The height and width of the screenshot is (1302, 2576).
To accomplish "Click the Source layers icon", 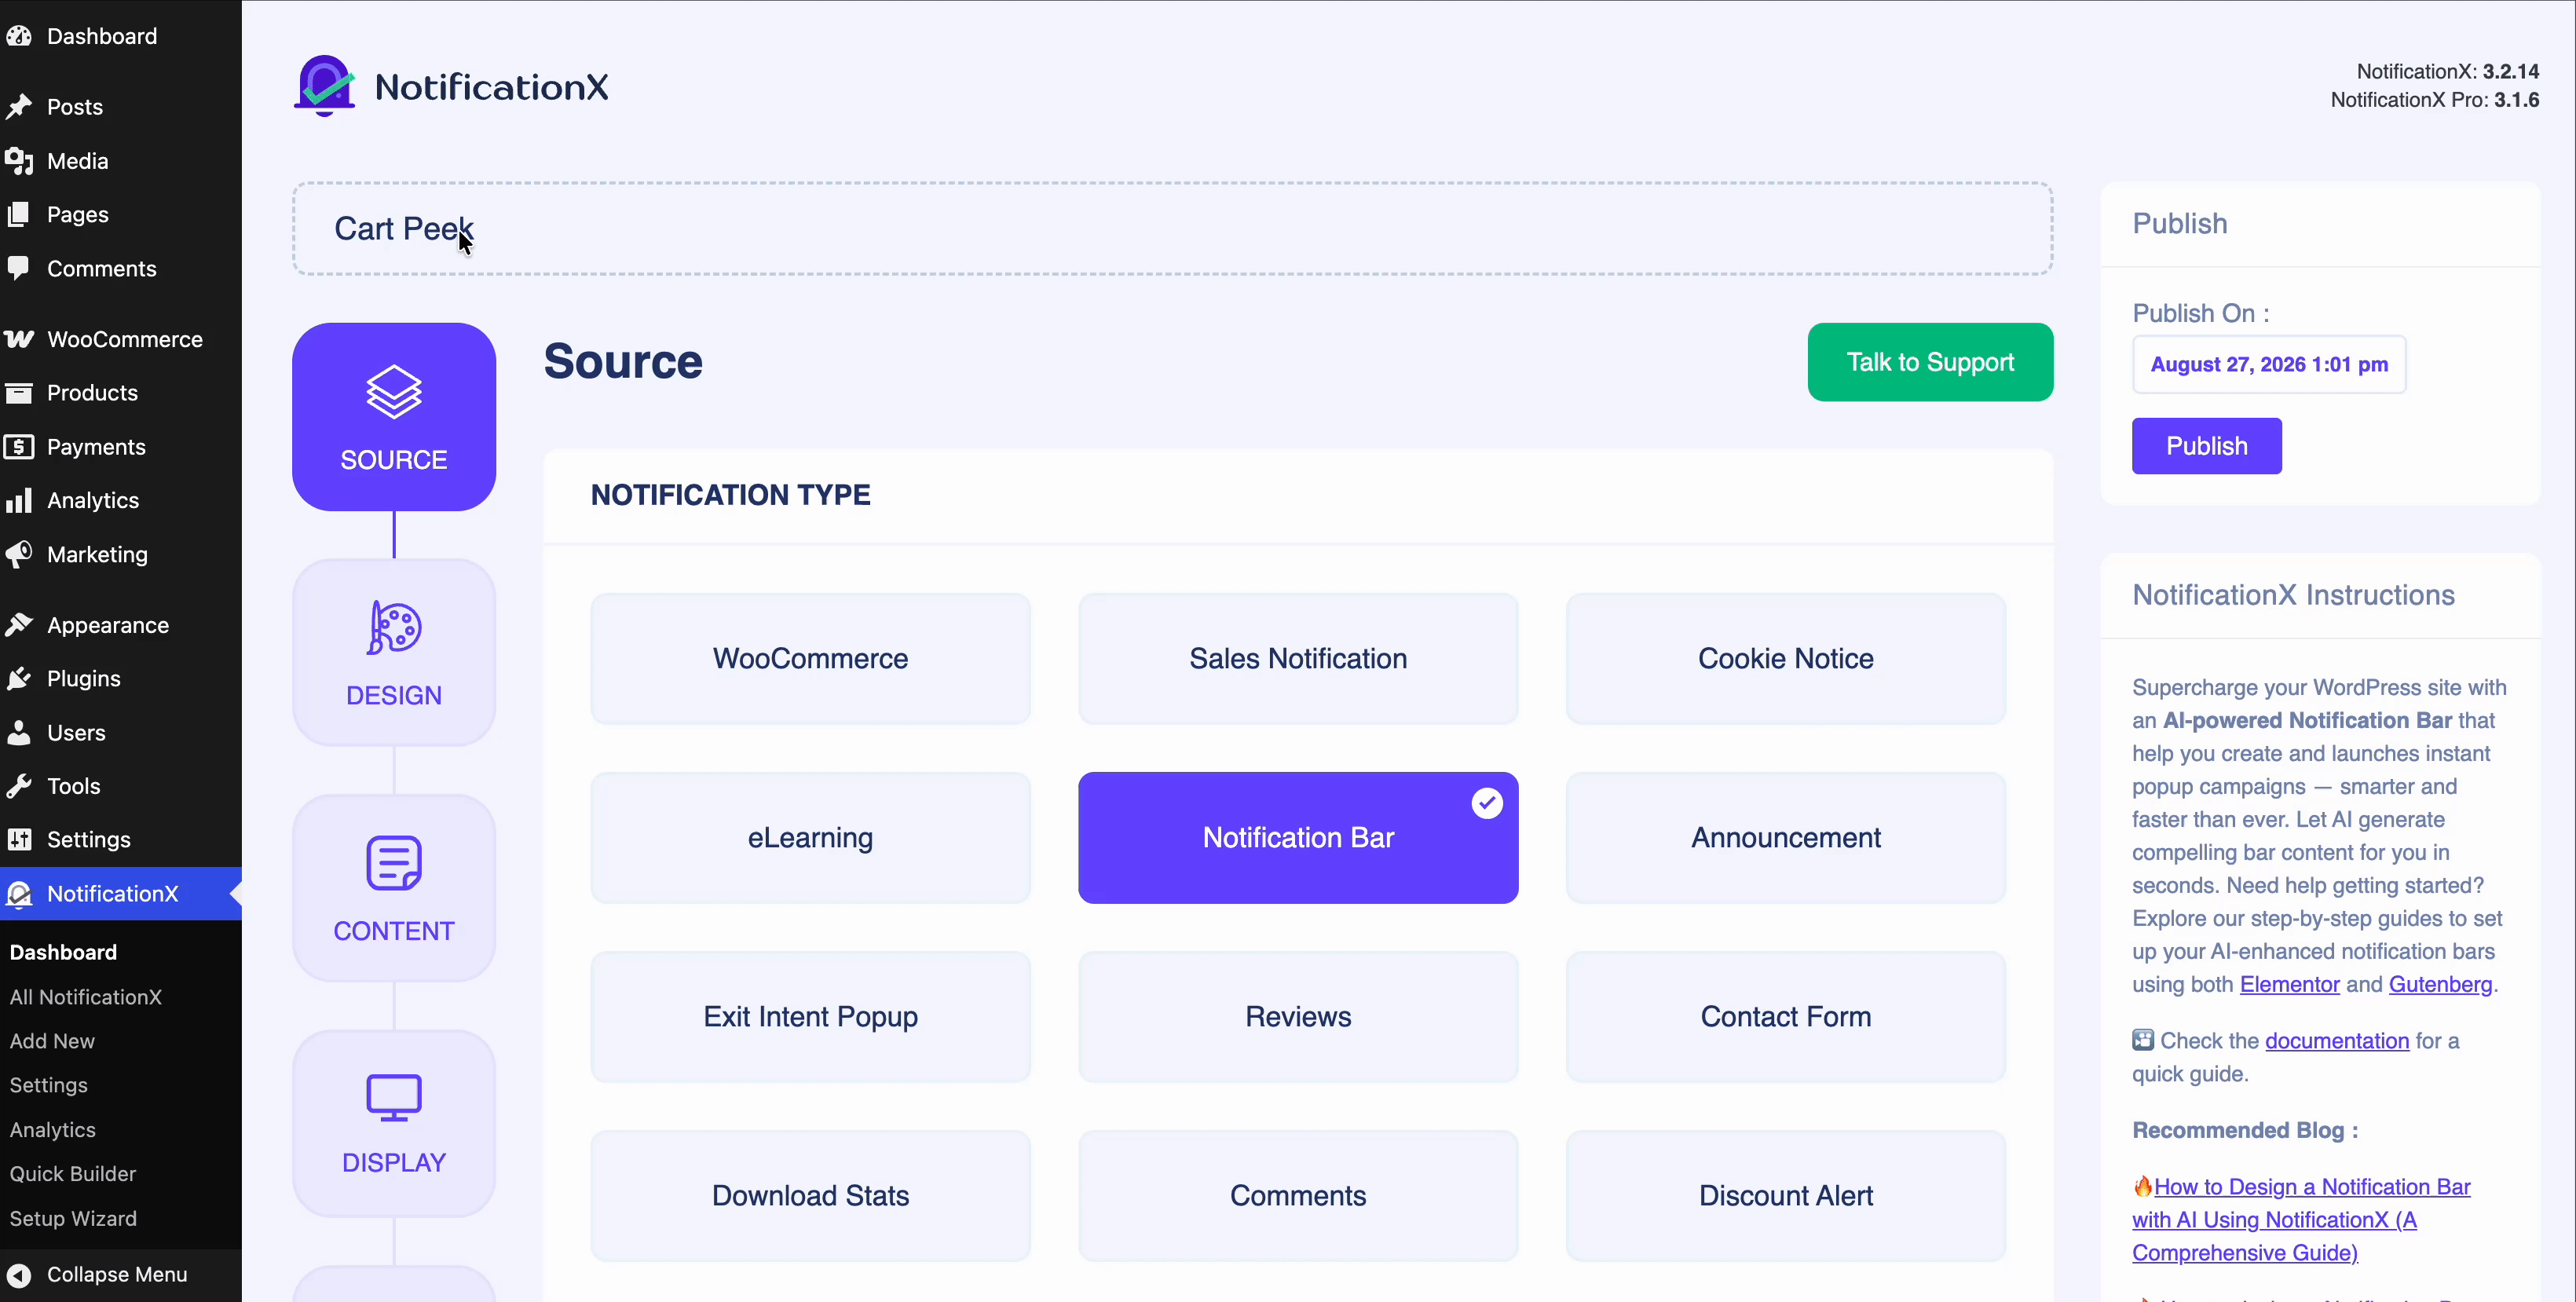I will click(394, 391).
